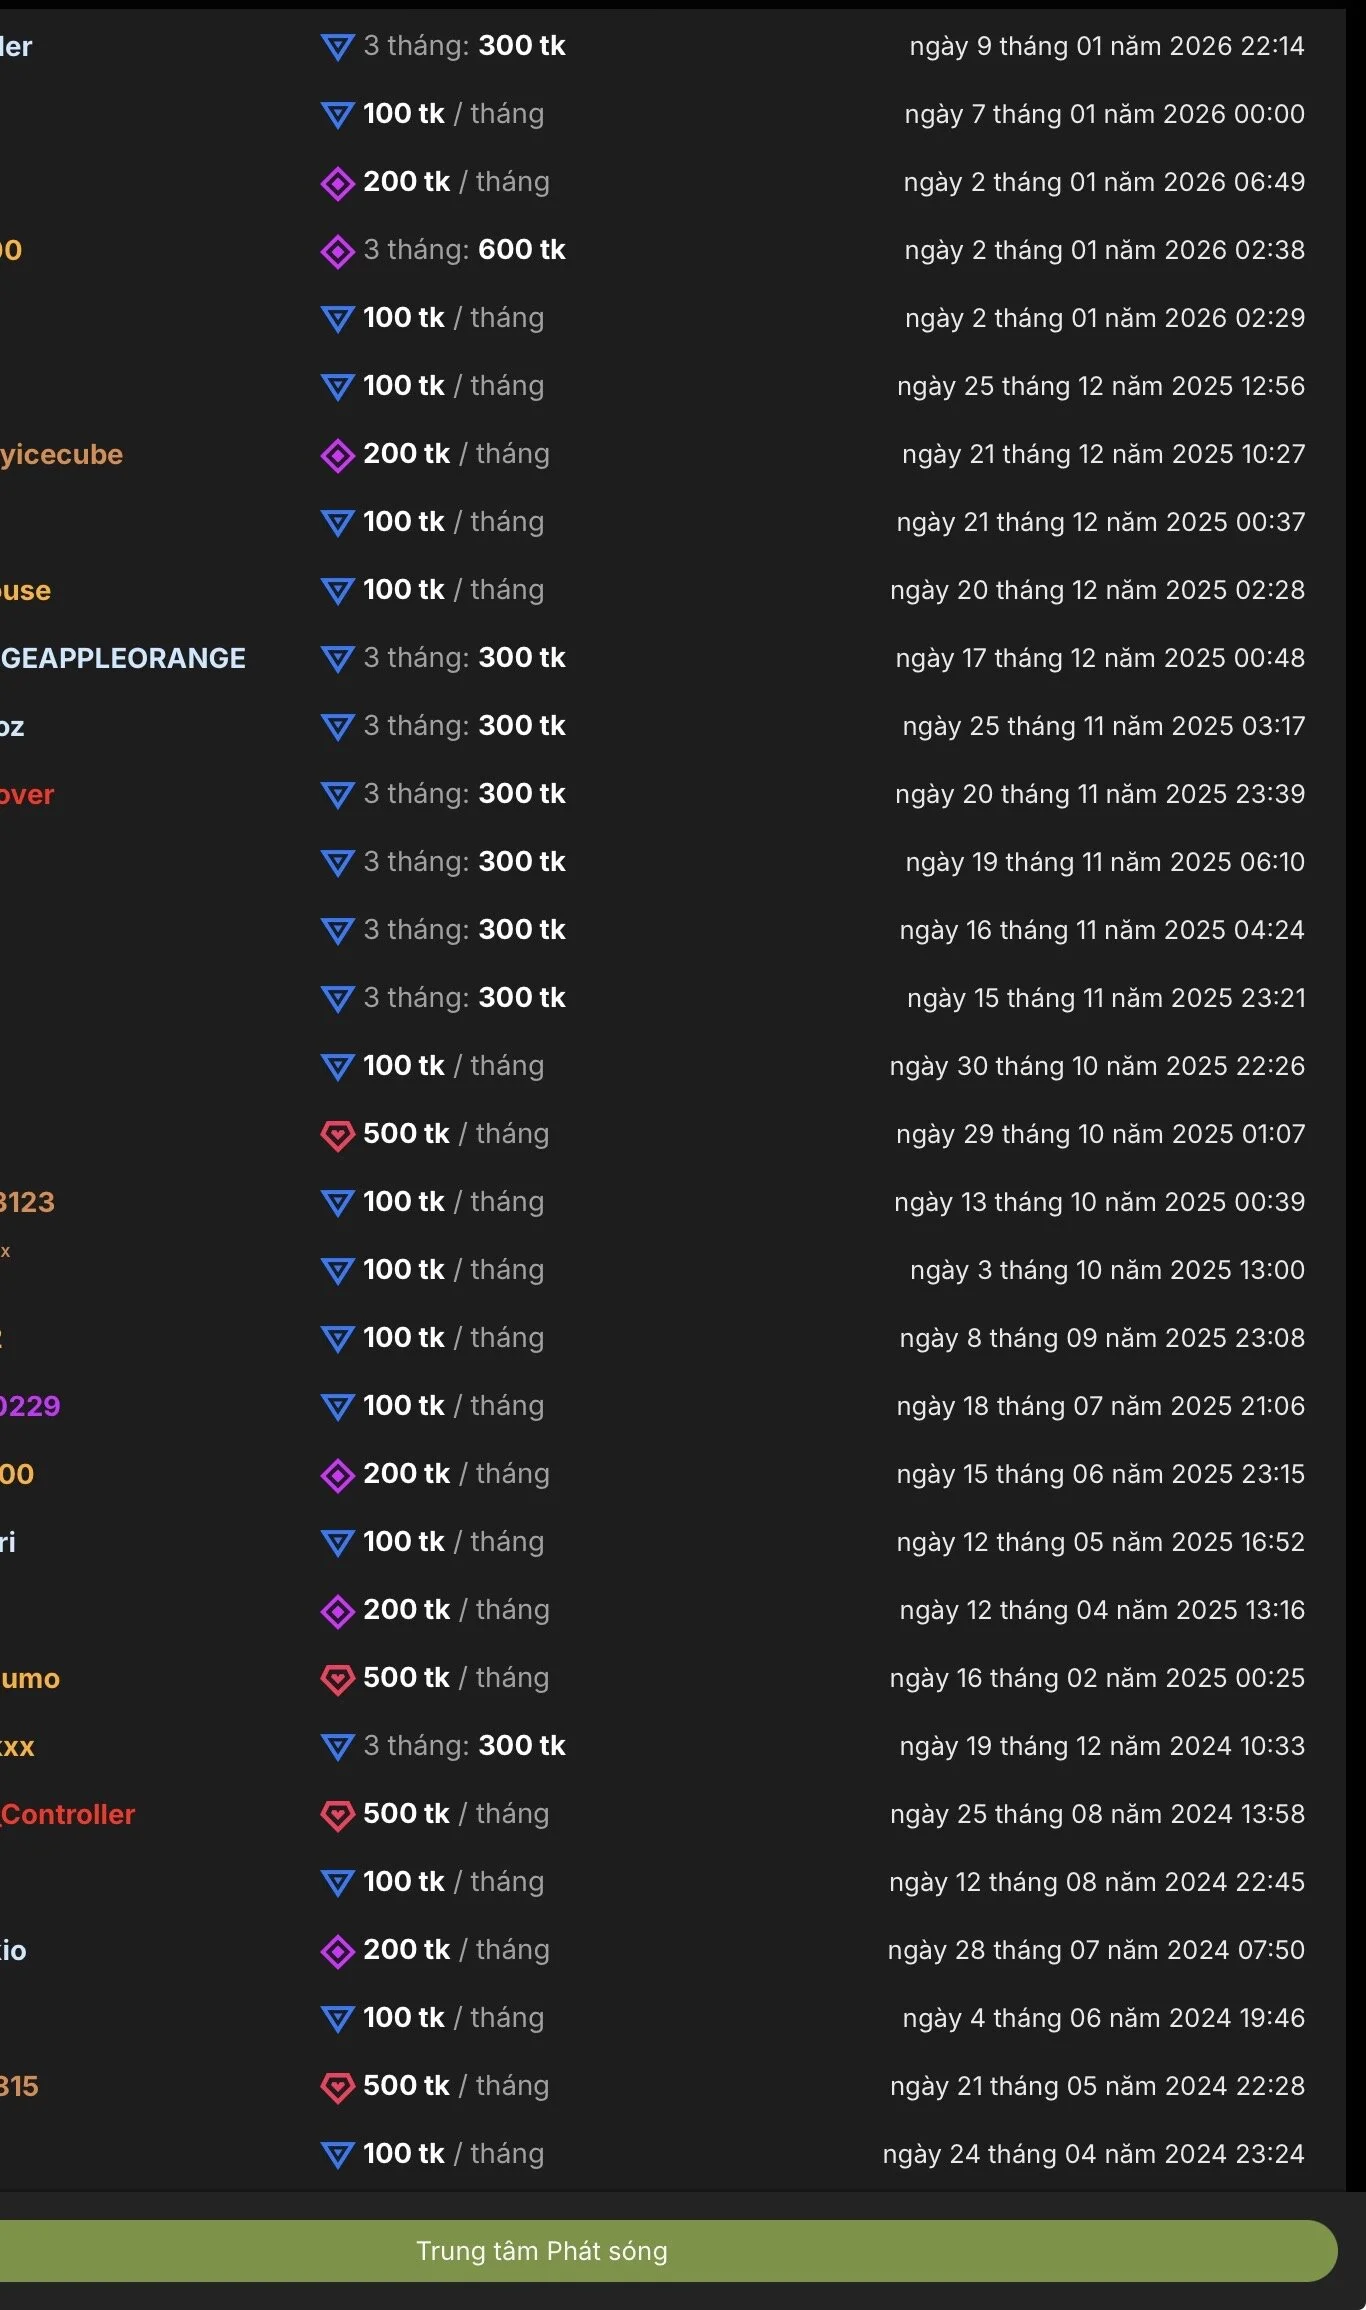Click the pink diamond icon beside 600 tk

pyautogui.click(x=338, y=251)
